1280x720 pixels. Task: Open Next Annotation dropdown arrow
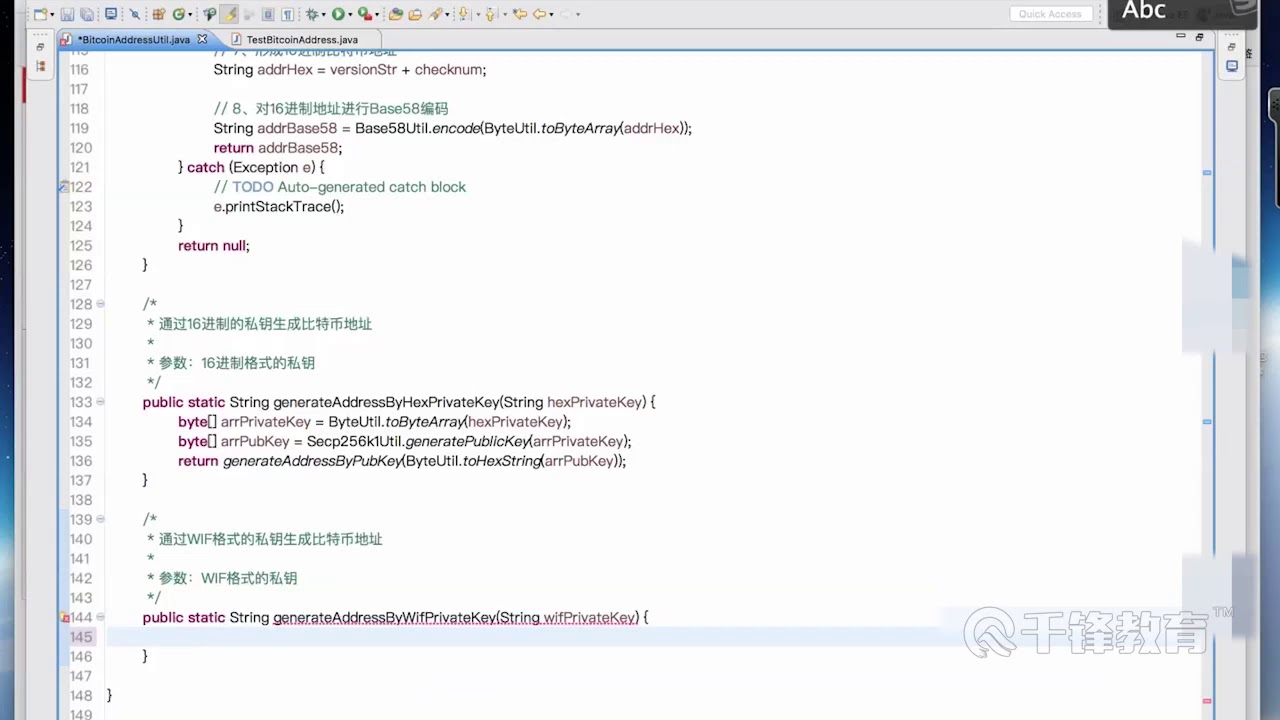coord(478,15)
